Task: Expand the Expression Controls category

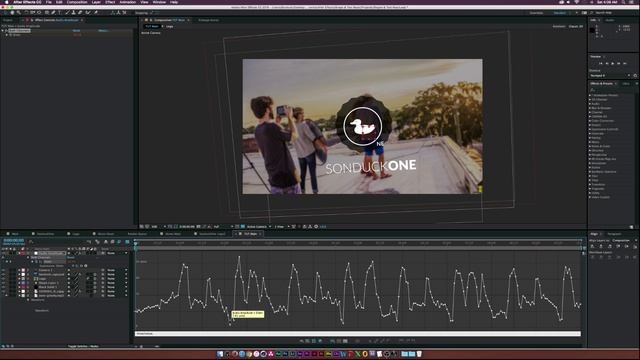Action: click(590, 129)
